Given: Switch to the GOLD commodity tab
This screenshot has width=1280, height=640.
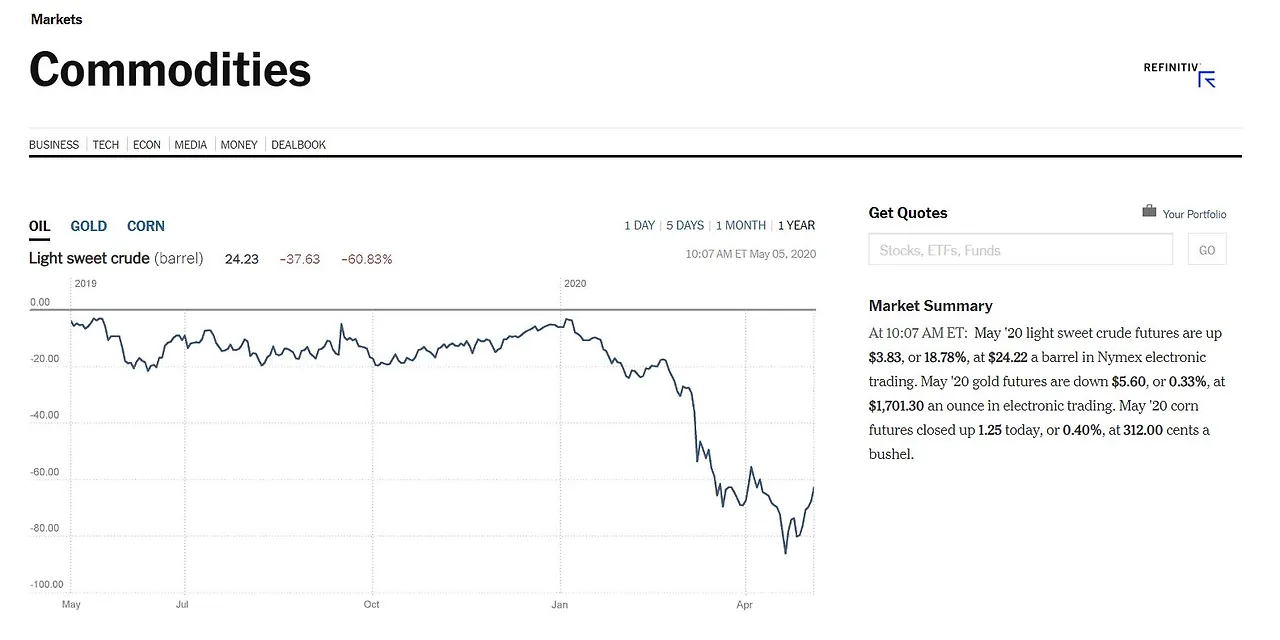Looking at the screenshot, I should 88,226.
